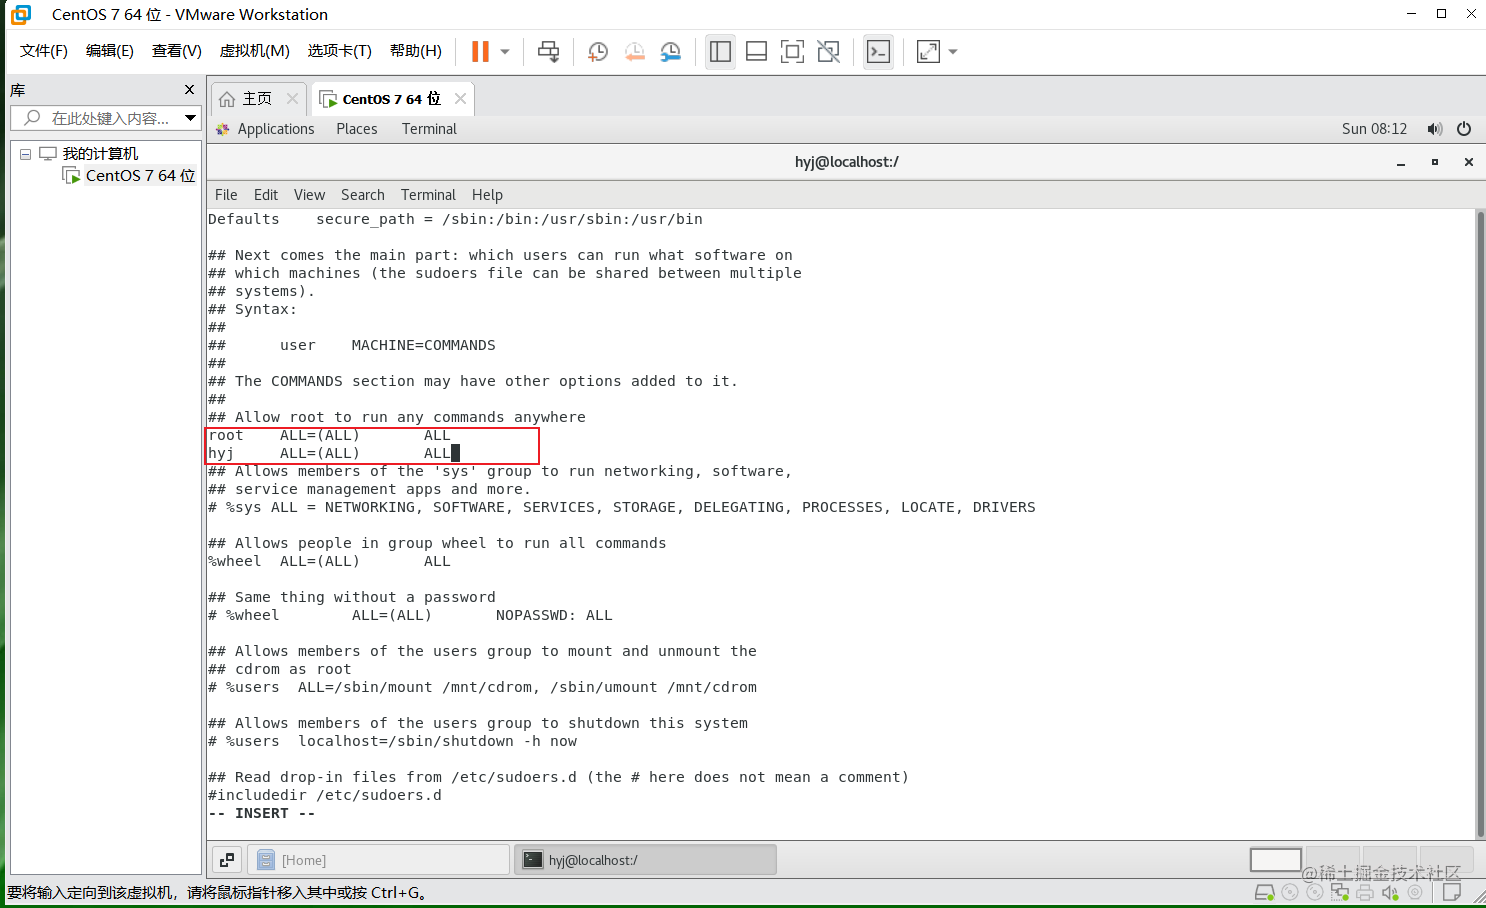This screenshot has width=1486, height=908.
Task: Click the GNOME power icon
Action: 1464,129
